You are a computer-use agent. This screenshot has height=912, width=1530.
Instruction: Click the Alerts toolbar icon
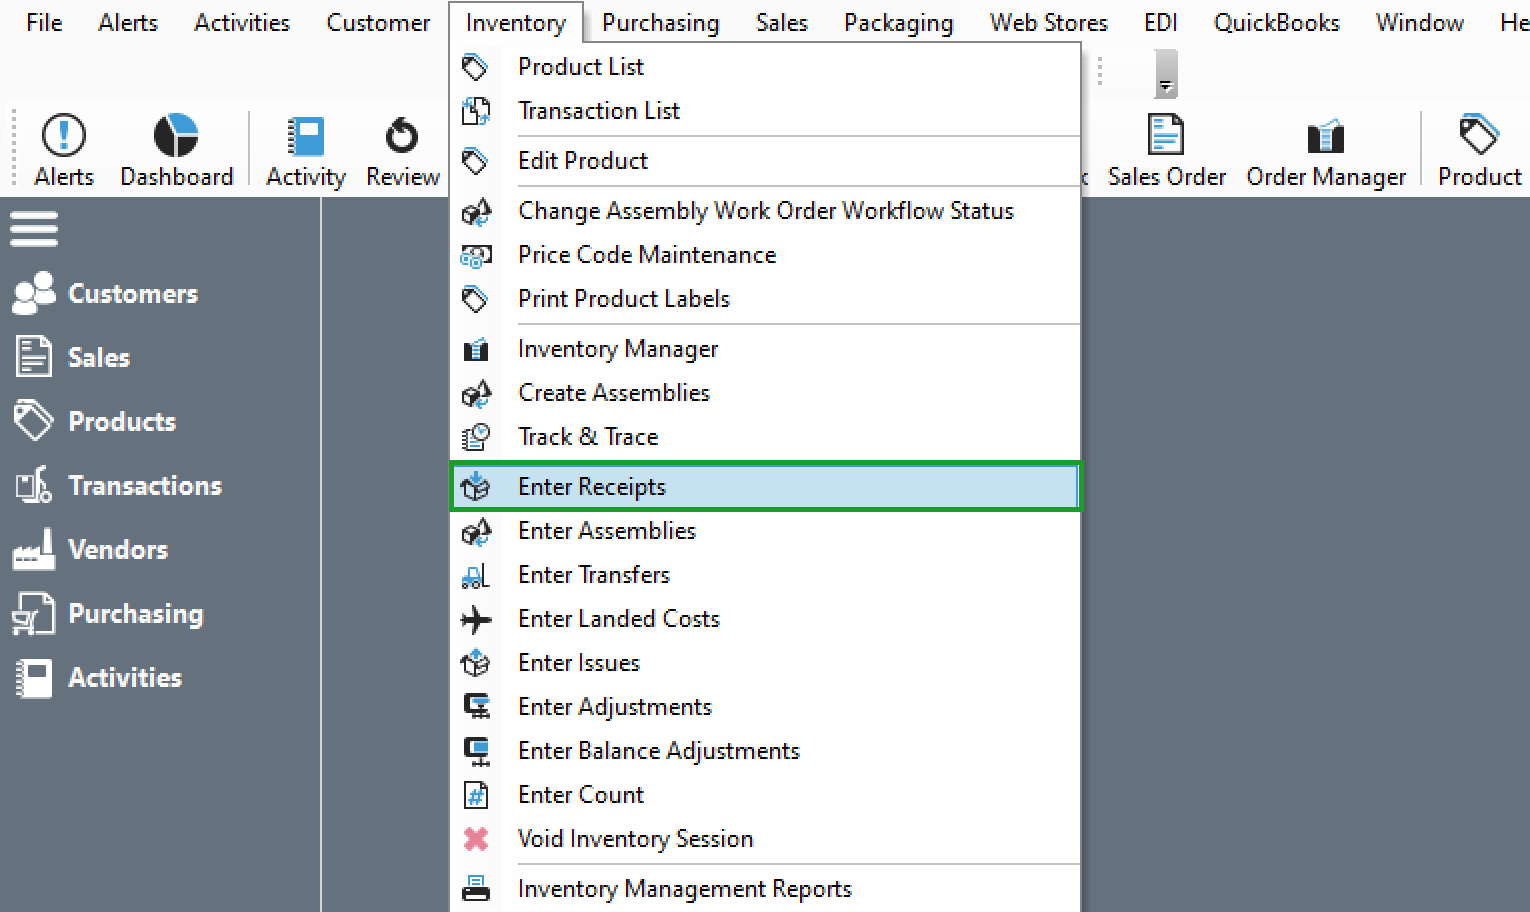[x=64, y=136]
